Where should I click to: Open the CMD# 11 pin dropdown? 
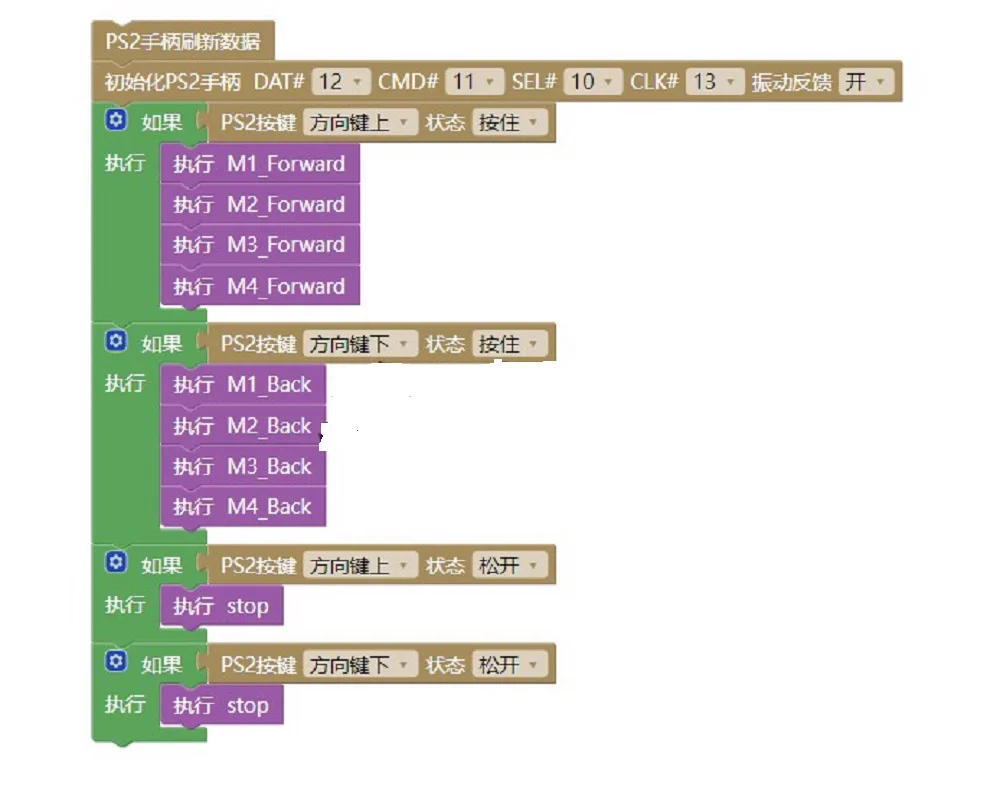(x=474, y=82)
